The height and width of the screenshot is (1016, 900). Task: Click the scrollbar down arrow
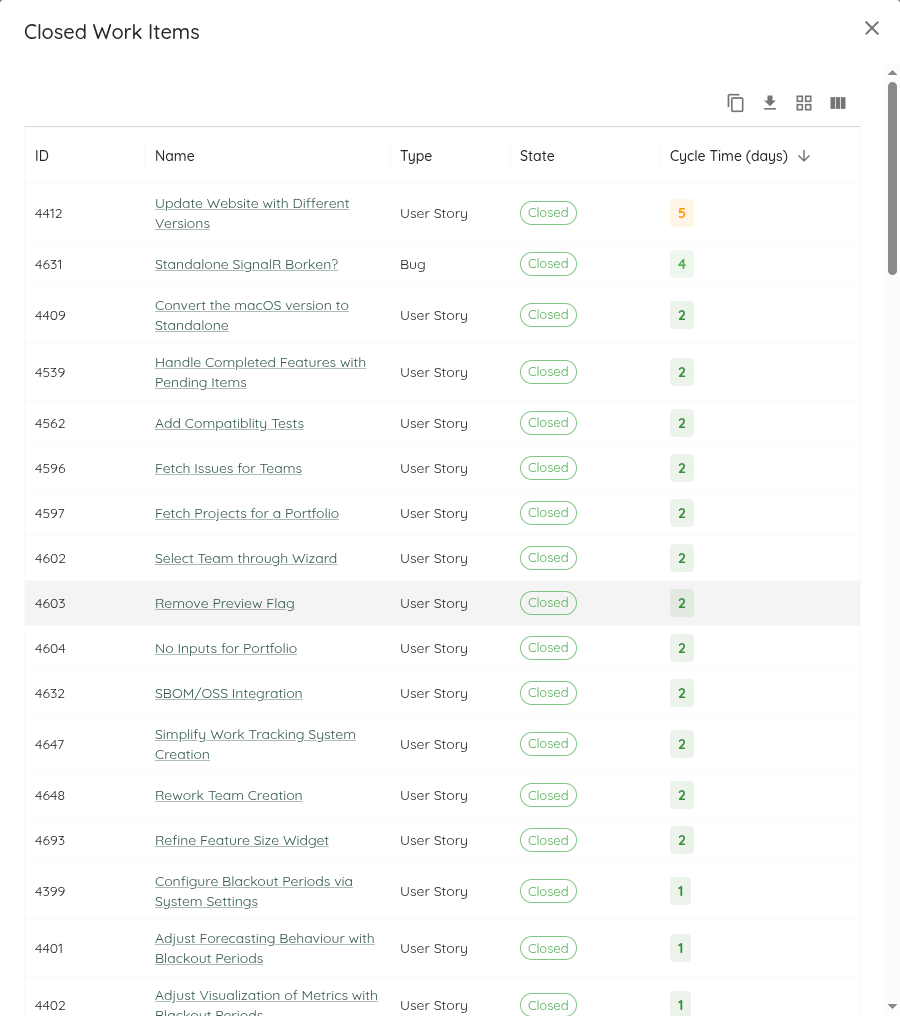pos(892,1005)
